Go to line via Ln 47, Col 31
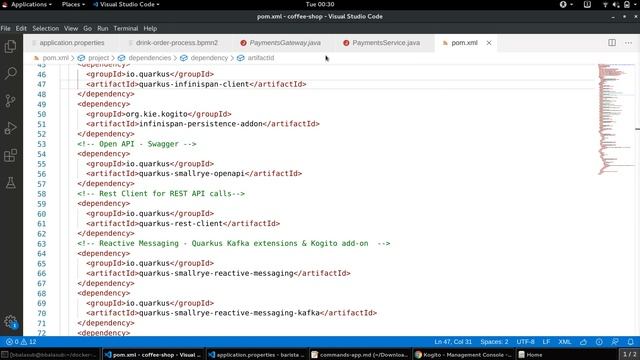 [x=453, y=342]
